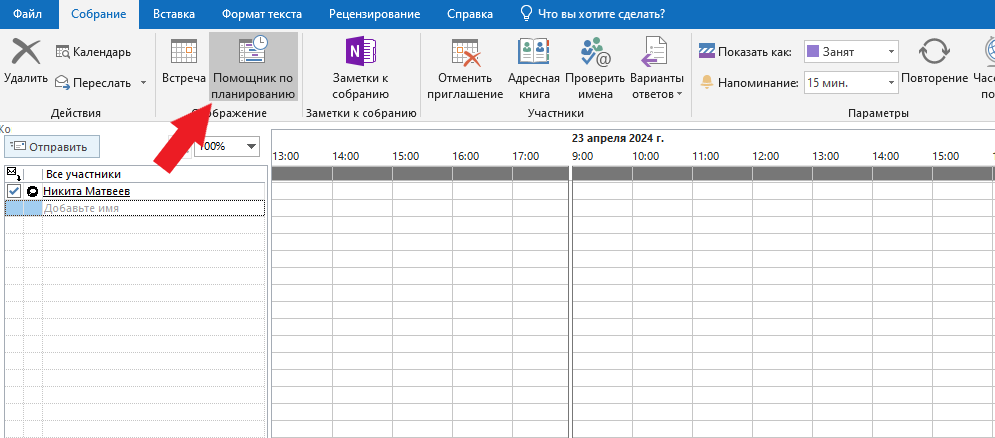Open Помощник по планированию view
Viewport: 995px width, 438px height.
[x=253, y=66]
